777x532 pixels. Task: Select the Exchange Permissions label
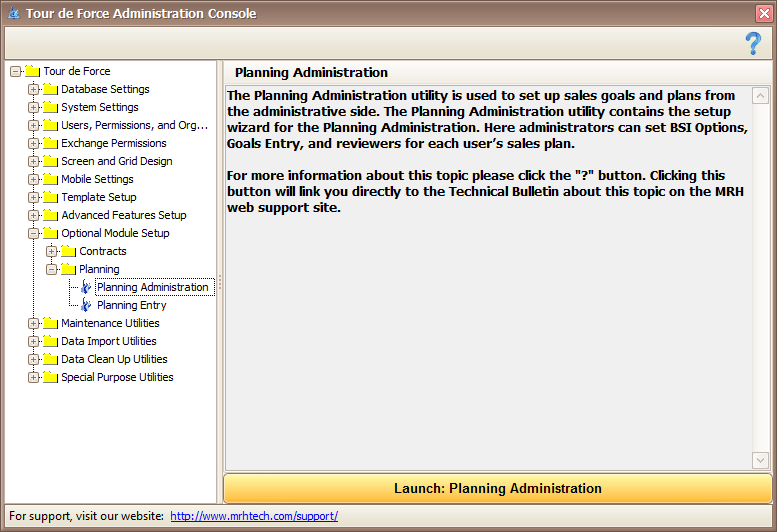[113, 143]
